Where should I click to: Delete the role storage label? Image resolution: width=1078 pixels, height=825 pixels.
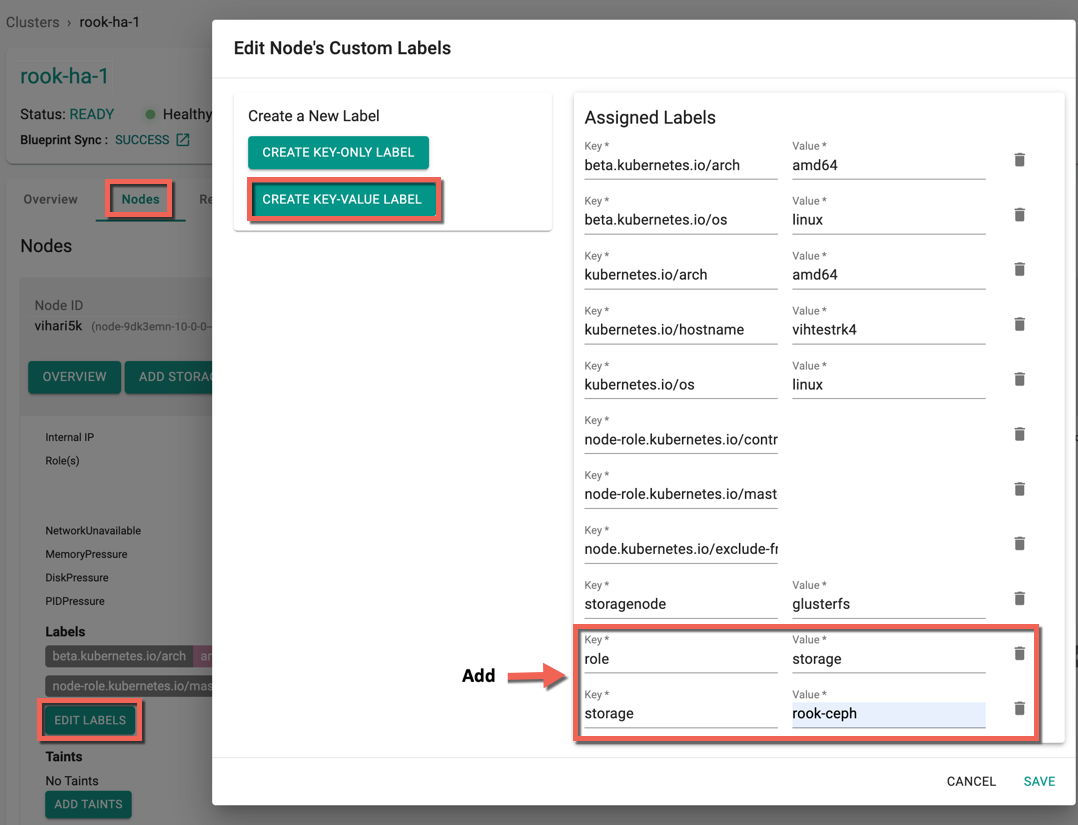pos(1020,653)
